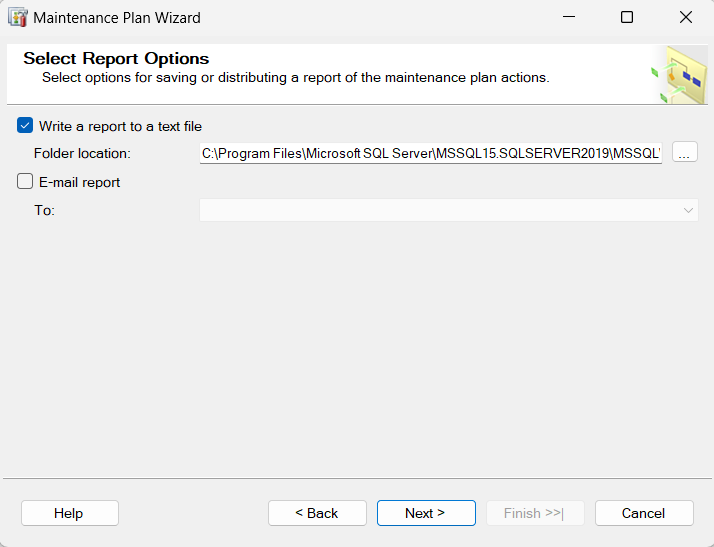Image resolution: width=714 pixels, height=547 pixels.
Task: Close the wizard with the X button
Action: 685,17
